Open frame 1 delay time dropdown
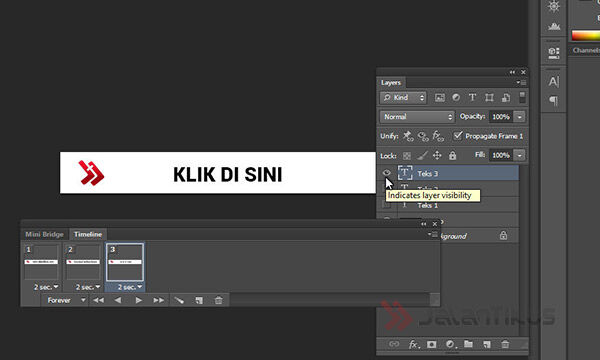Viewport: 600px width, 360px height. click(x=46, y=287)
